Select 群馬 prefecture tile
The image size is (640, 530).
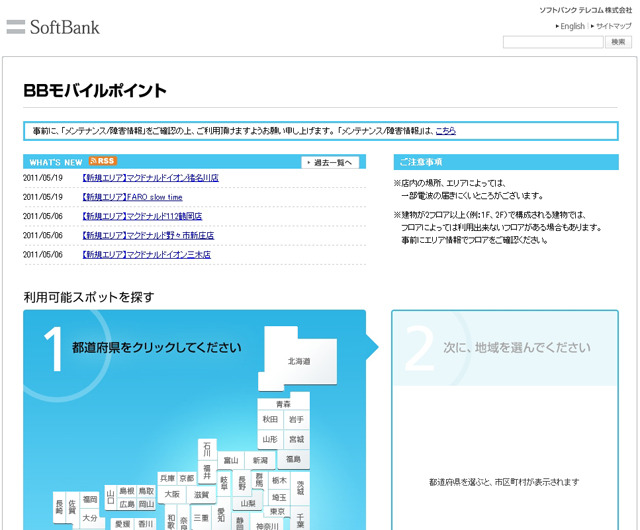pos(259,480)
